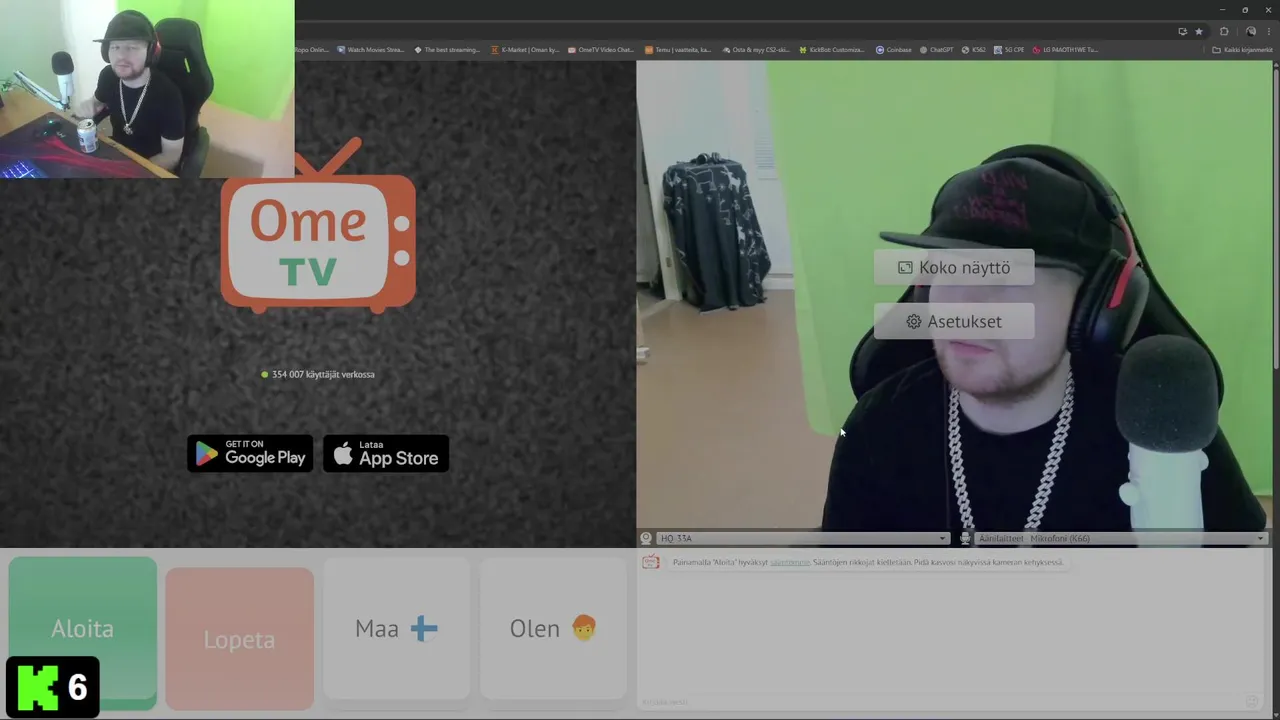Stop the chat with Lopeta button

point(239,639)
